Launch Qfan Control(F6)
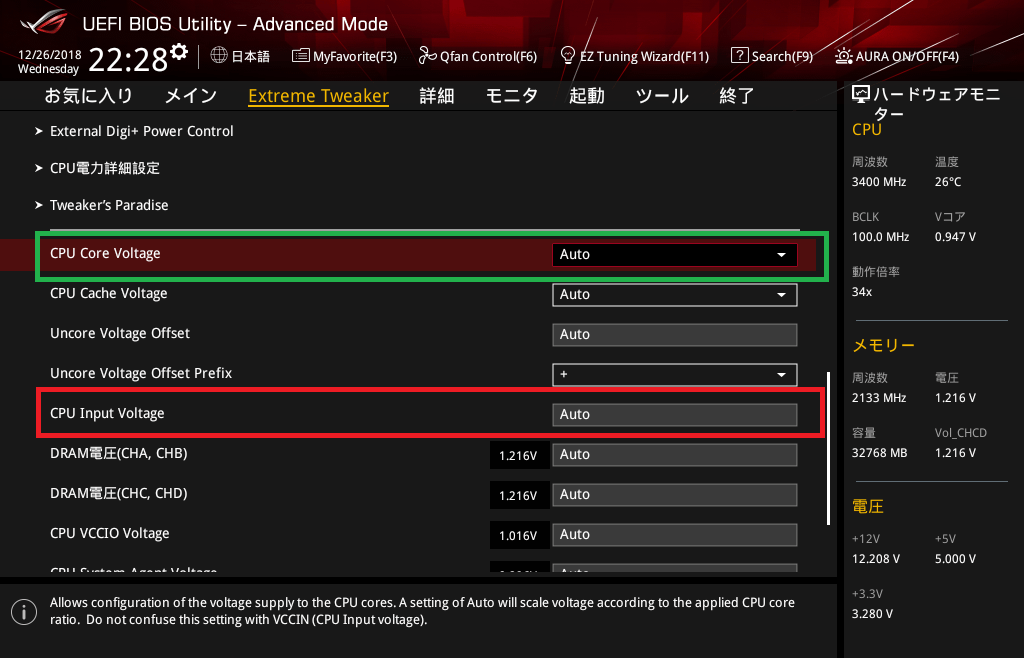Viewport: 1024px width, 658px height. (488, 56)
